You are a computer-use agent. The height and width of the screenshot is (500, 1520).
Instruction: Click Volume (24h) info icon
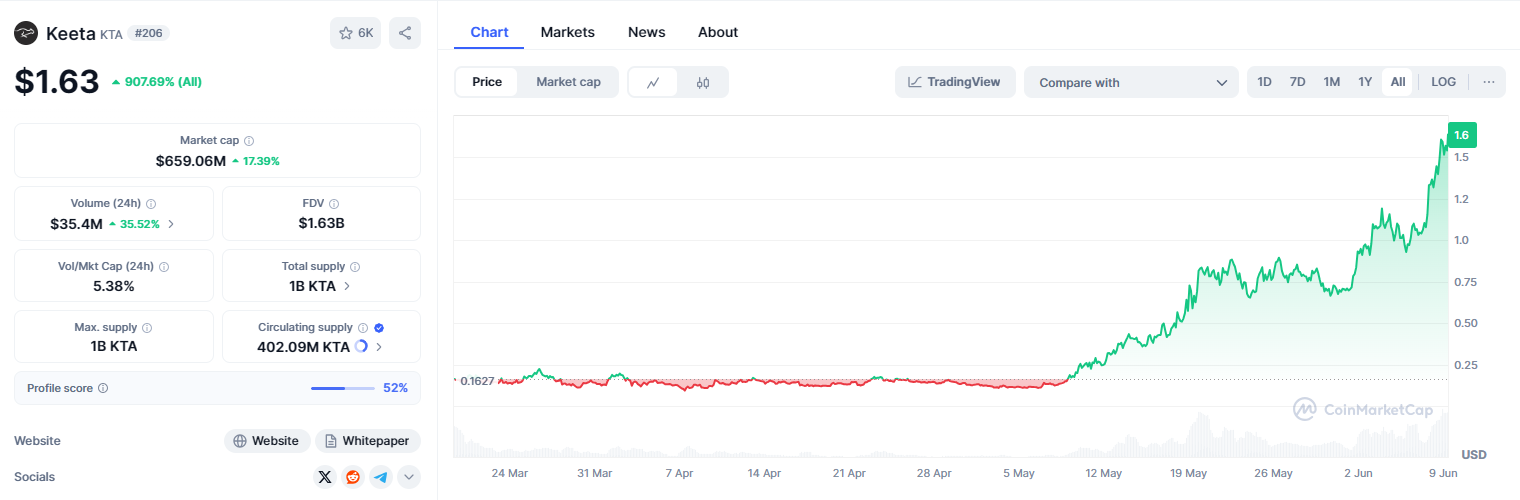coord(151,203)
